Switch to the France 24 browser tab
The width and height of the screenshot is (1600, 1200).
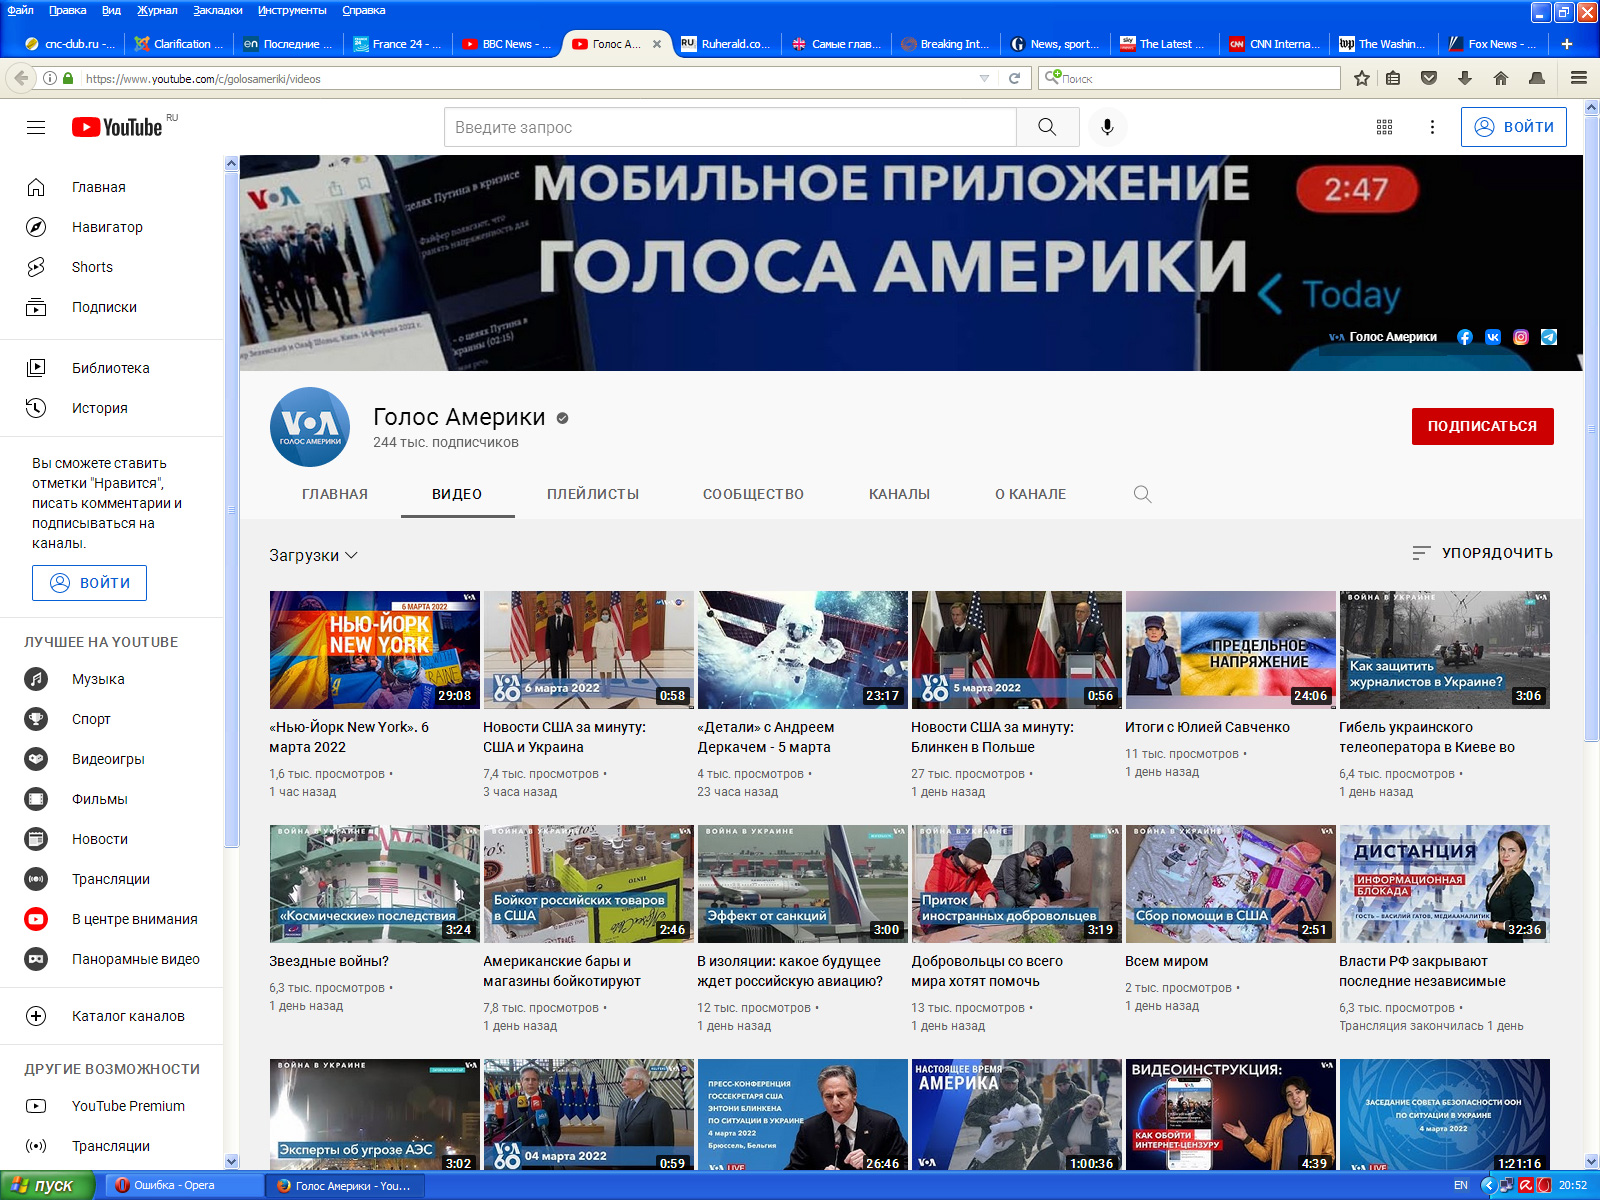397,44
